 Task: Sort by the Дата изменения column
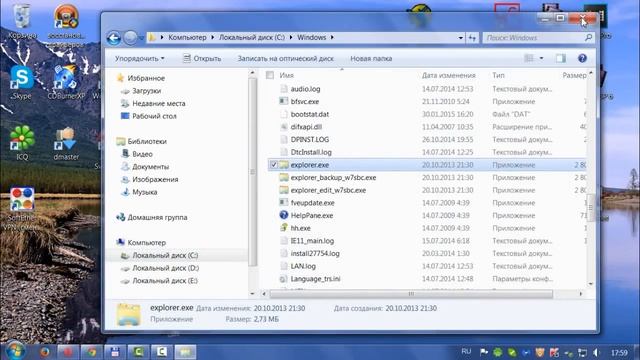(449, 75)
